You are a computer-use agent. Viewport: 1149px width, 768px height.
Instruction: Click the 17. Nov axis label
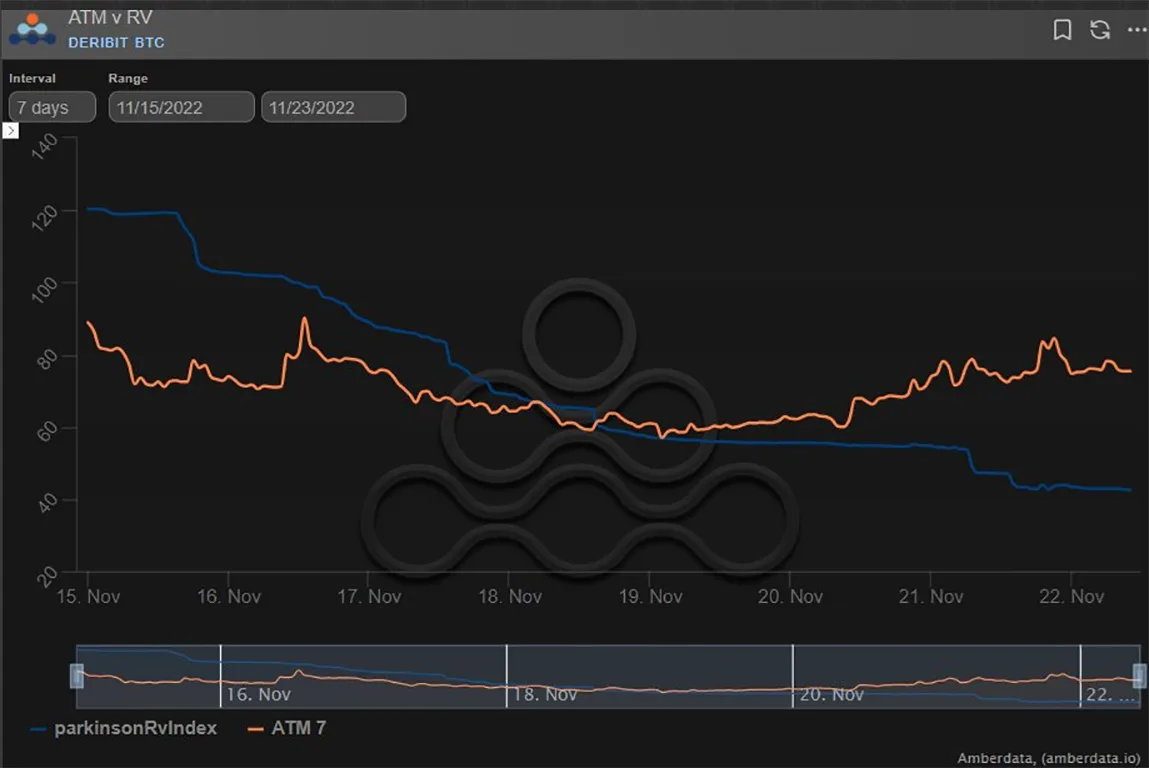(x=369, y=597)
